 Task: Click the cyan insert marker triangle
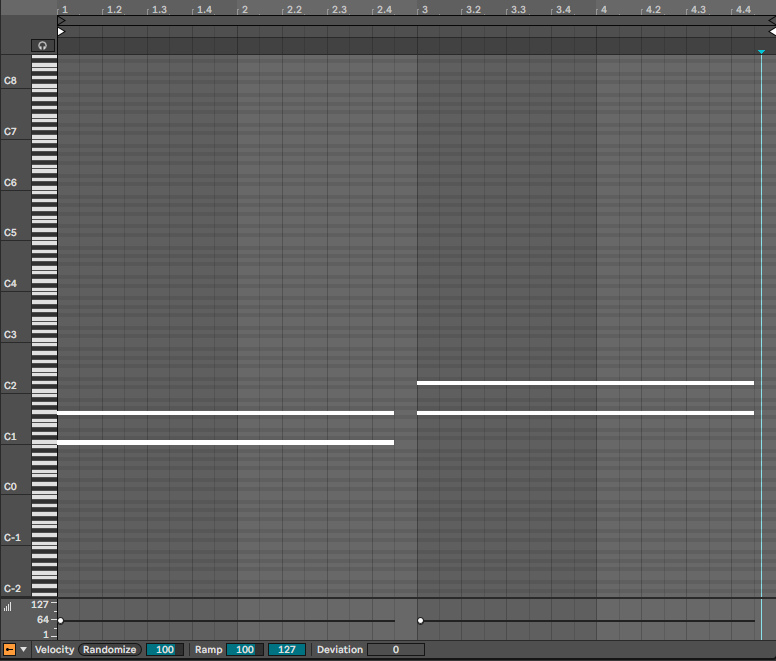click(x=761, y=51)
